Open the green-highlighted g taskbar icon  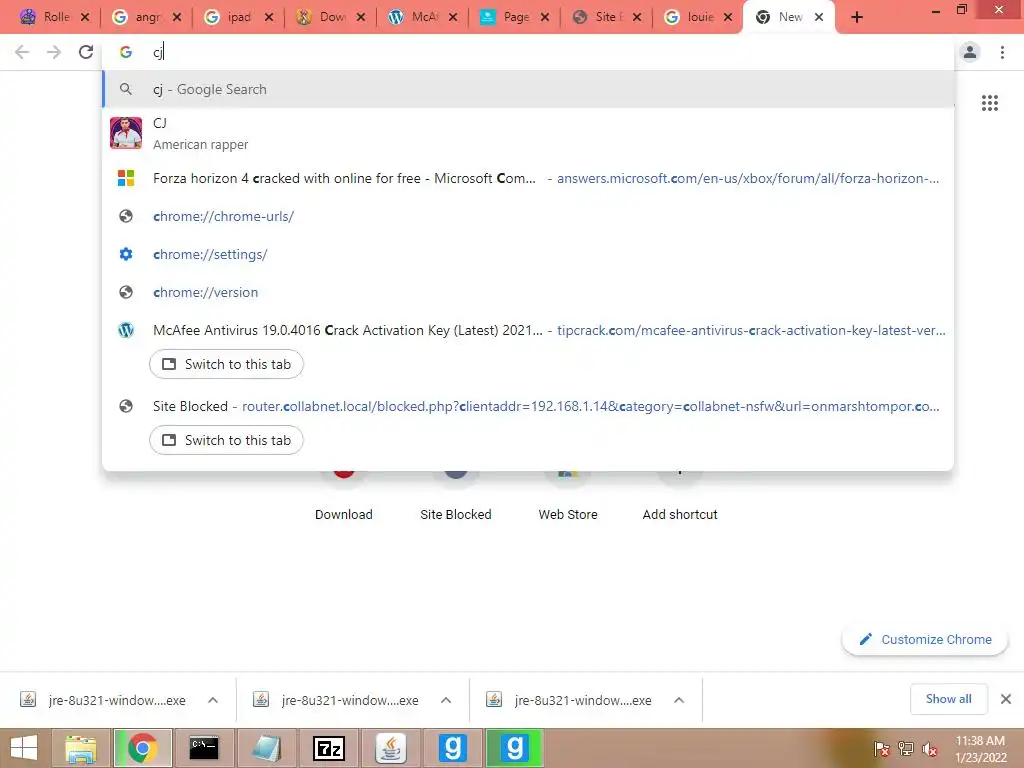[515, 748]
